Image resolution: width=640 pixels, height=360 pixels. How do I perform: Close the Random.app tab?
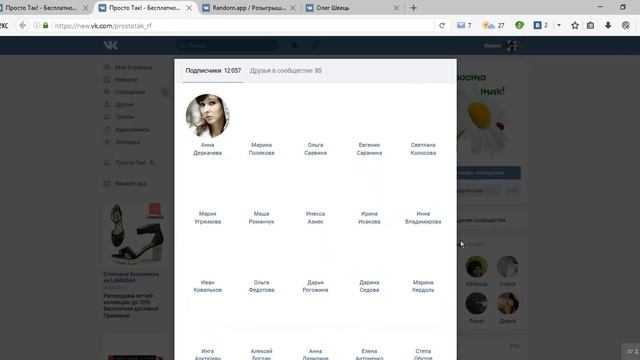[293, 8]
